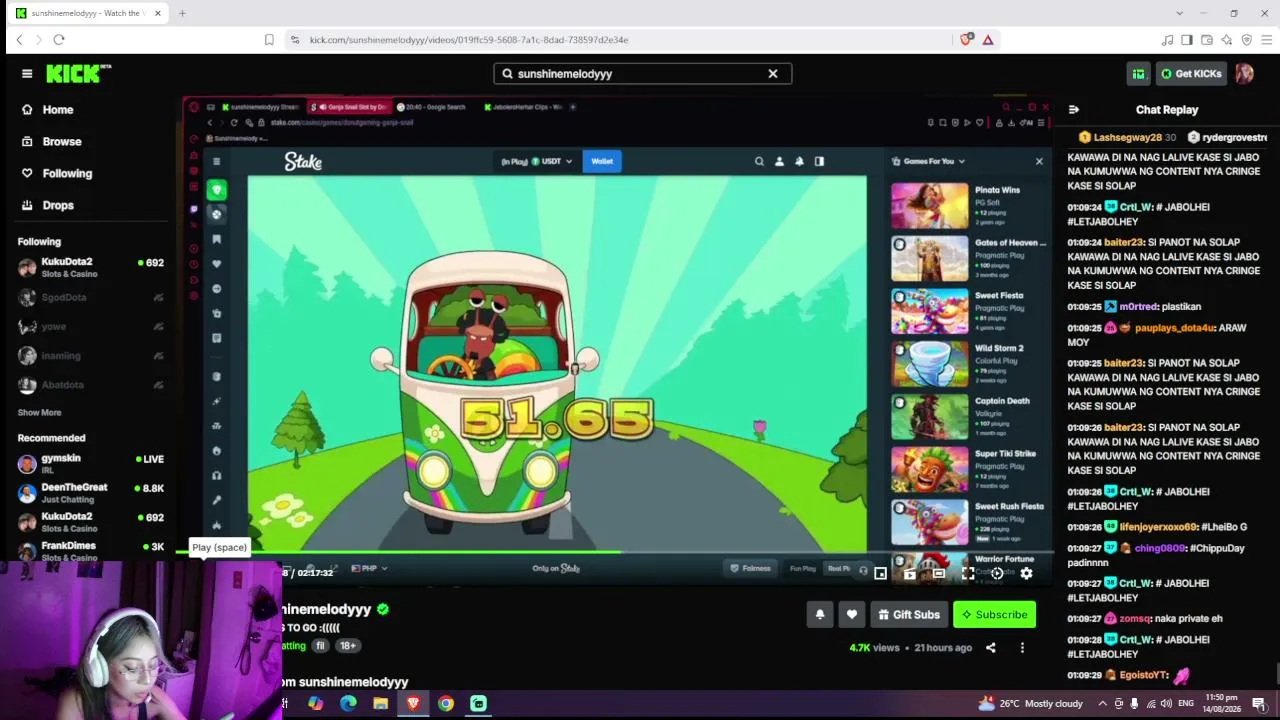
Task: Click the browser address bar URL
Action: pyautogui.click(x=468, y=40)
